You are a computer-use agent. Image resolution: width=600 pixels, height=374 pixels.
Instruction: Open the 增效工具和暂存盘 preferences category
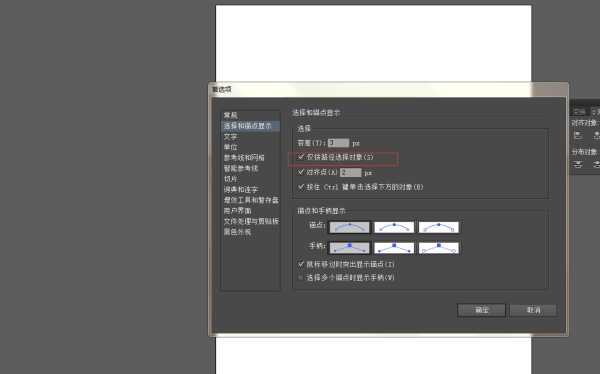point(251,200)
